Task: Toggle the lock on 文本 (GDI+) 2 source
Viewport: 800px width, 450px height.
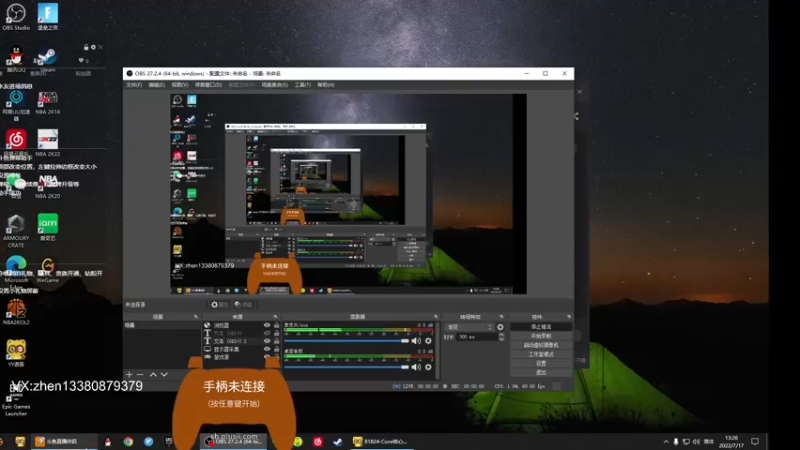Action: pos(277,341)
